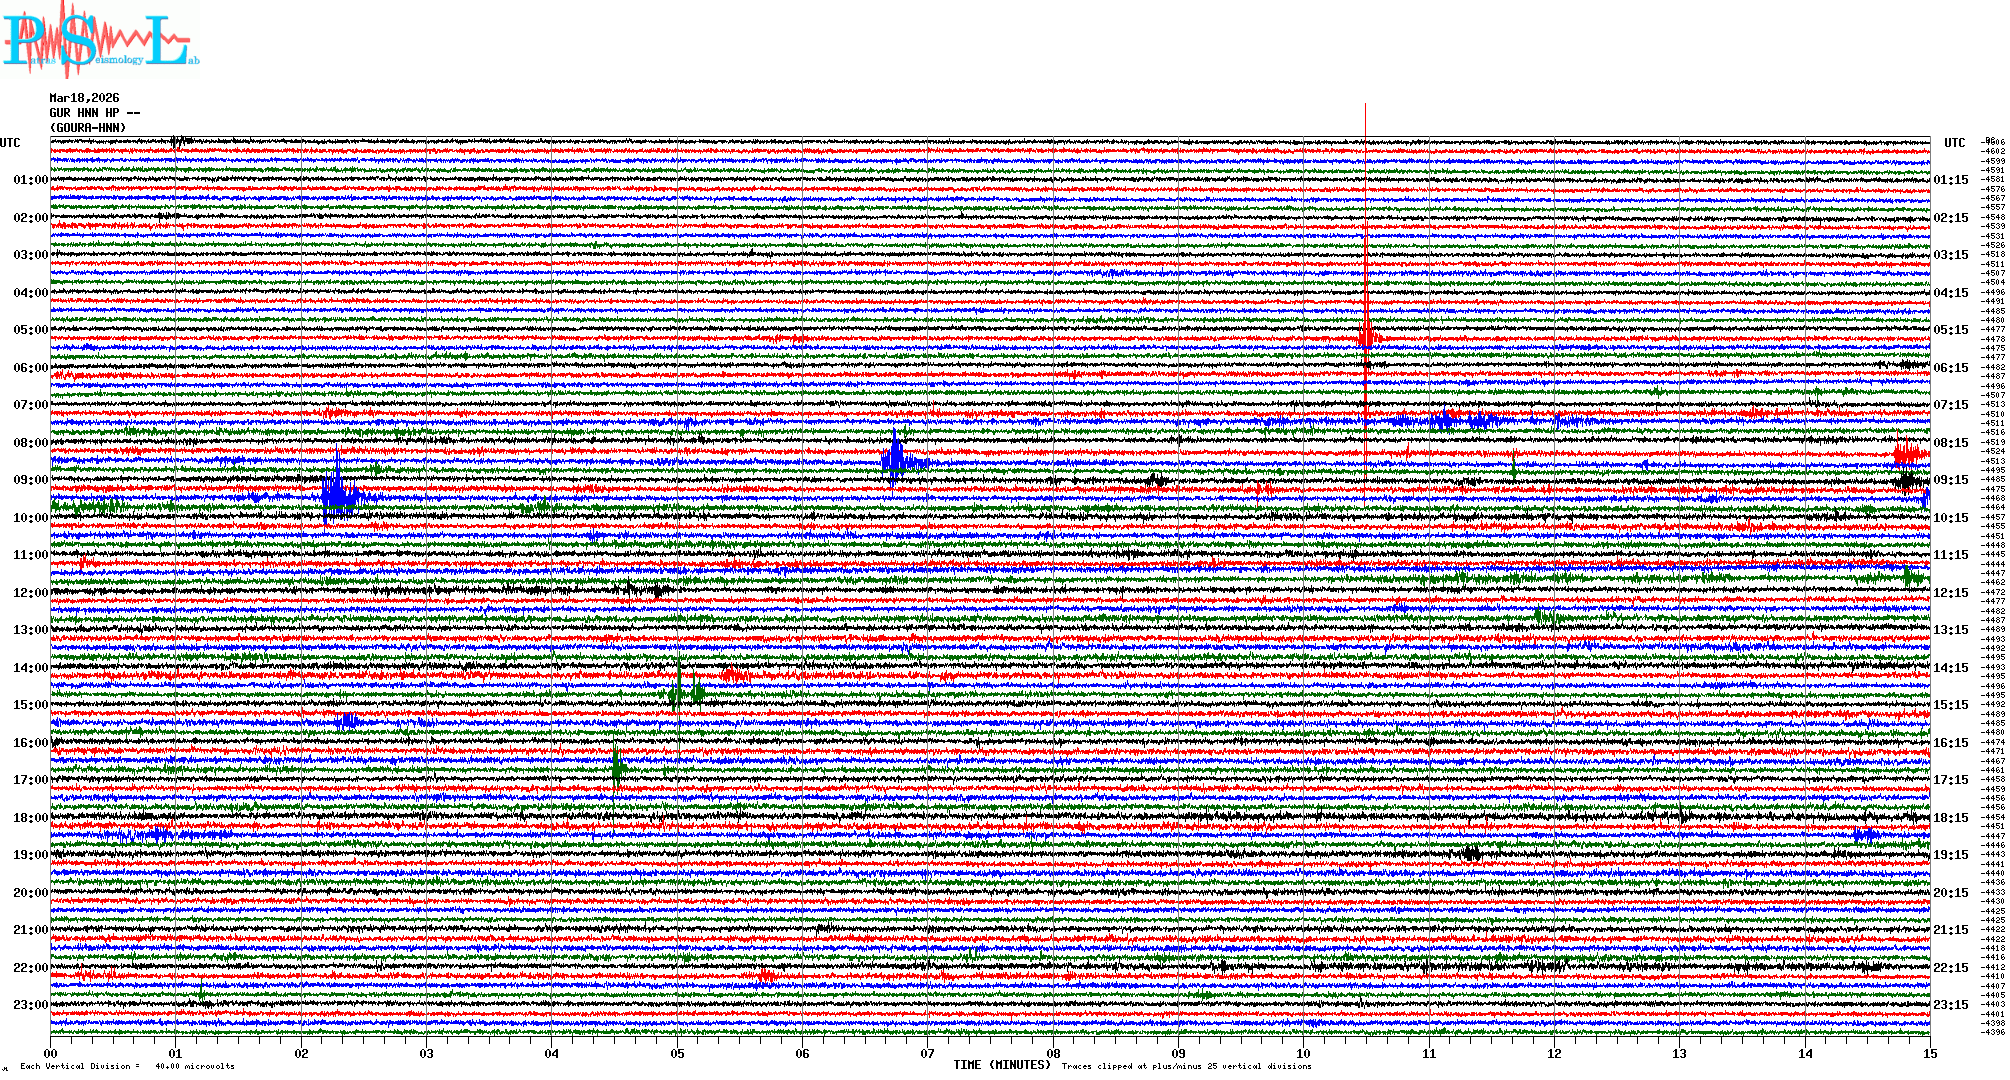The image size is (2010, 1080).
Task: Click the green spike at 16:30 near minute 04.5
Action: (618, 768)
